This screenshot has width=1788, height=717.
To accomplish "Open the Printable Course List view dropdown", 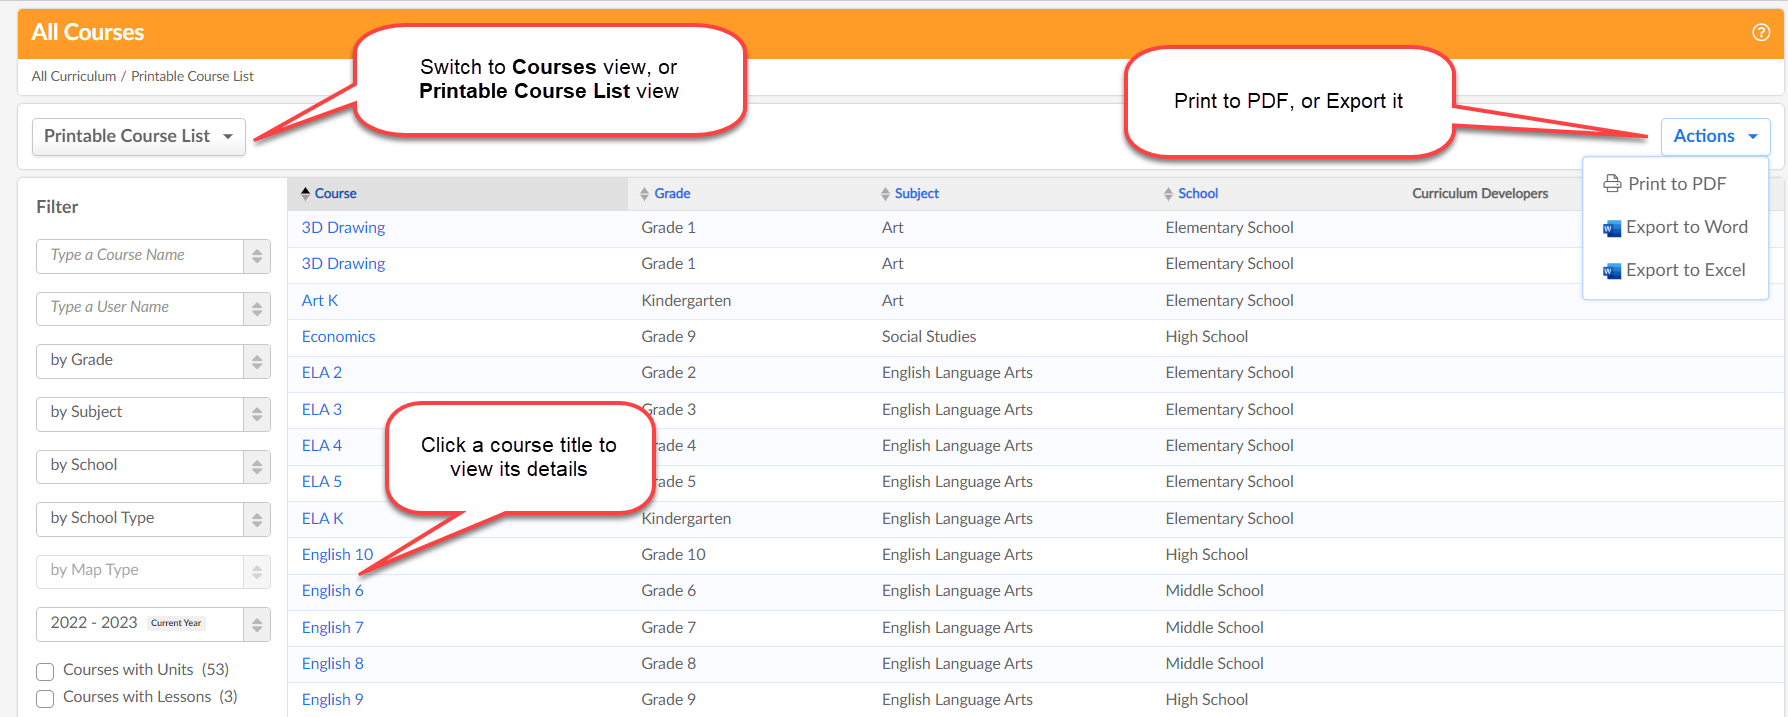I will 138,136.
